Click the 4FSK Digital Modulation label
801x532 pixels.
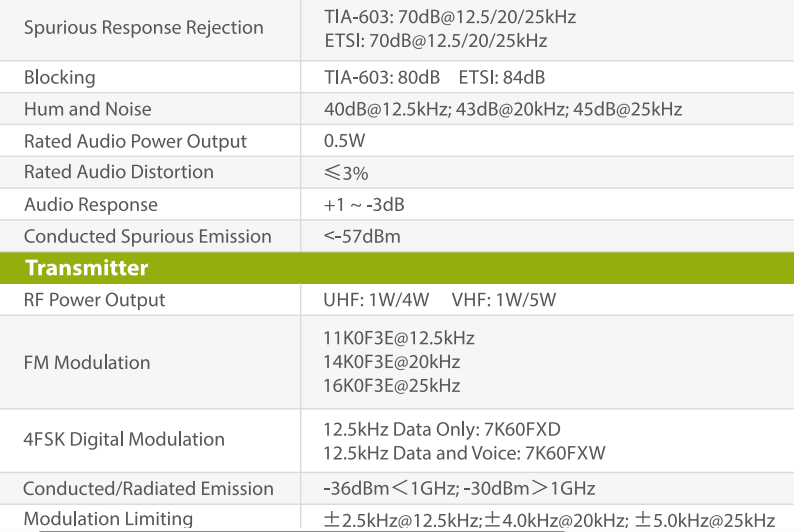coord(124,440)
